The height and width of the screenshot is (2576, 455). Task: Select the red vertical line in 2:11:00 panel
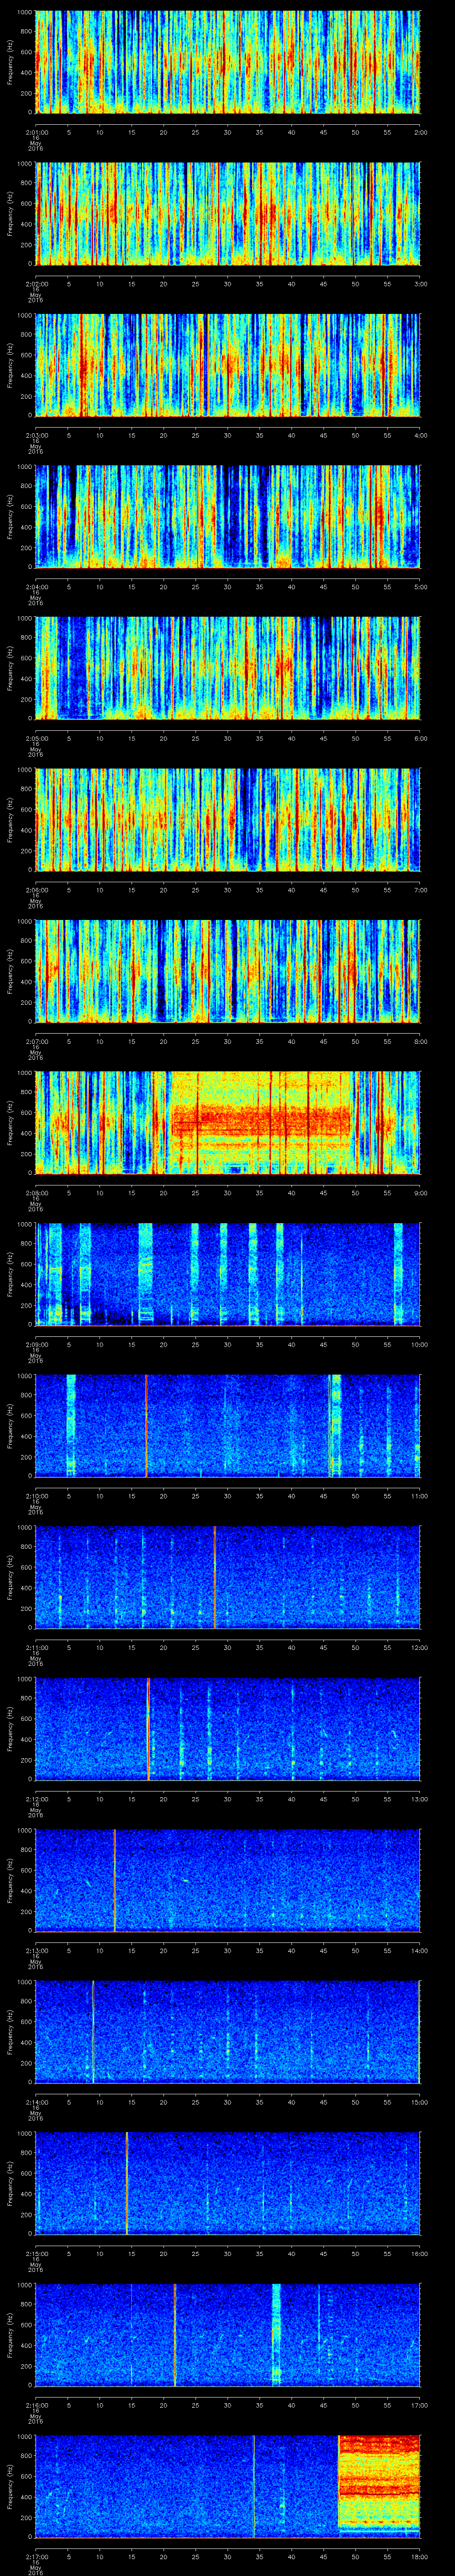tap(215, 1576)
